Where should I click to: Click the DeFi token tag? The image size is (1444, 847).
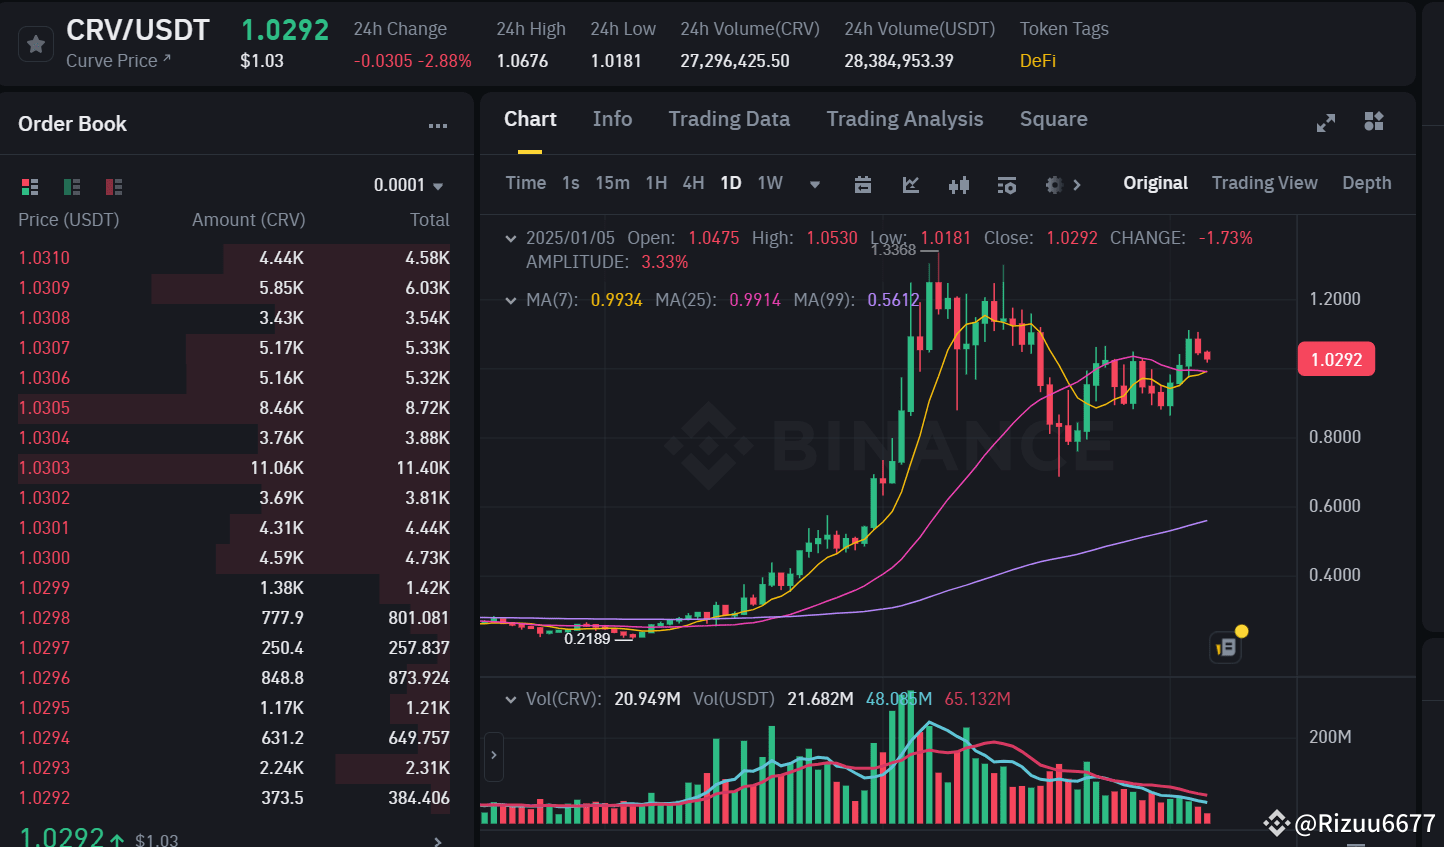click(x=1037, y=60)
